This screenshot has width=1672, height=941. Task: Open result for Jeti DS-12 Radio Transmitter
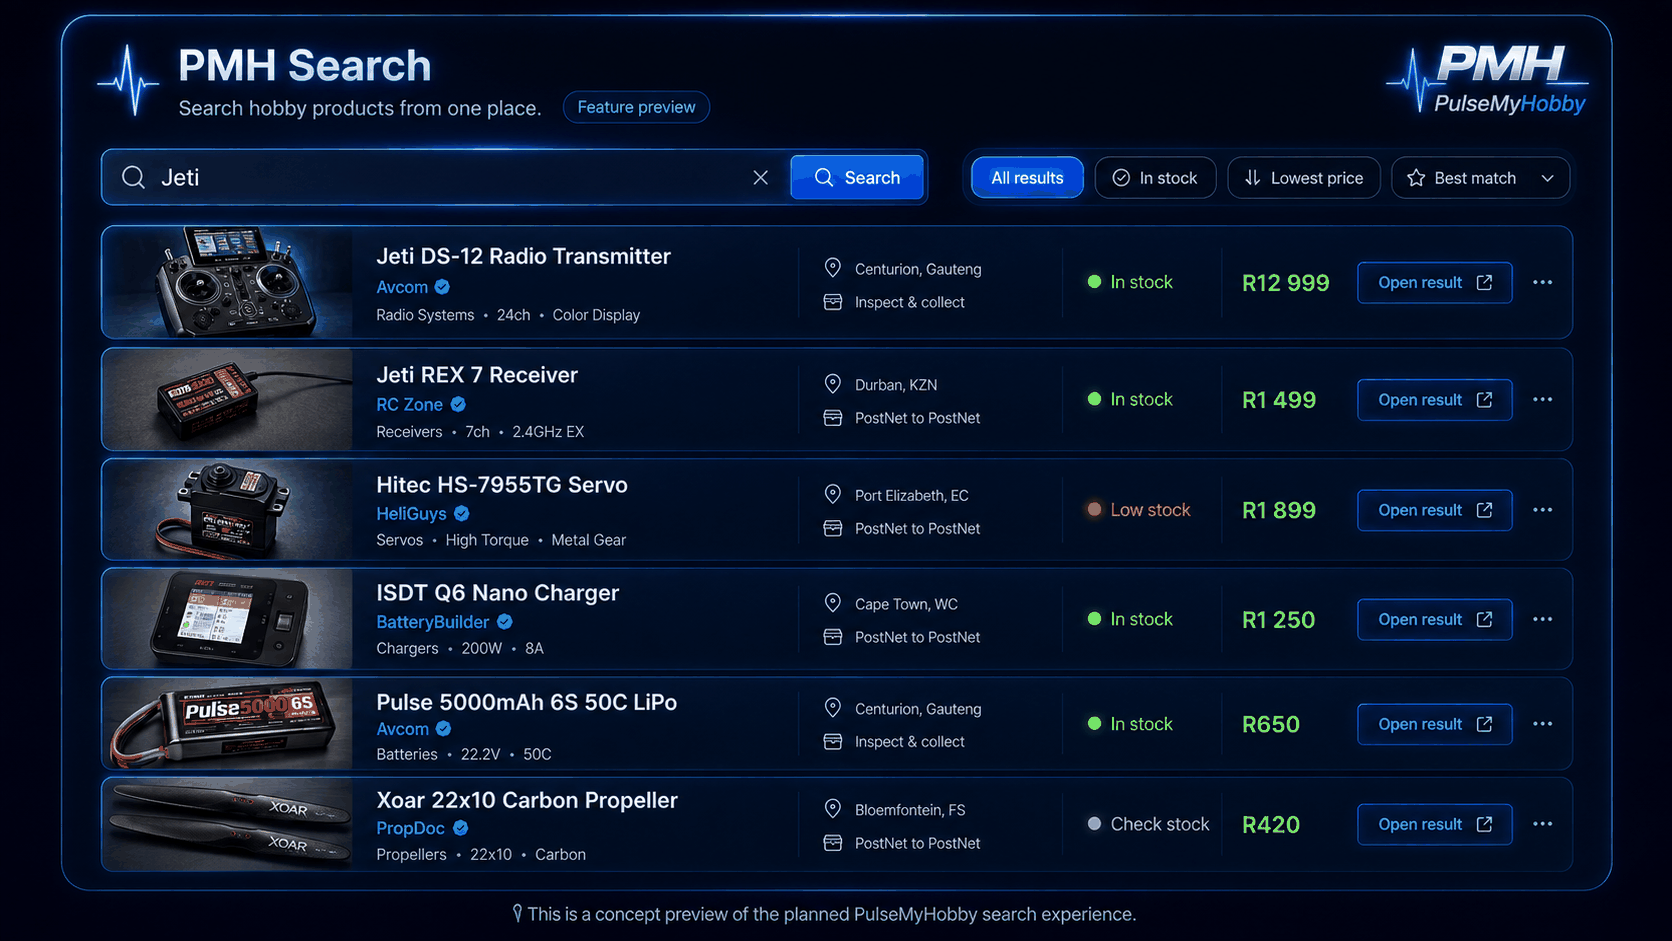pos(1434,282)
